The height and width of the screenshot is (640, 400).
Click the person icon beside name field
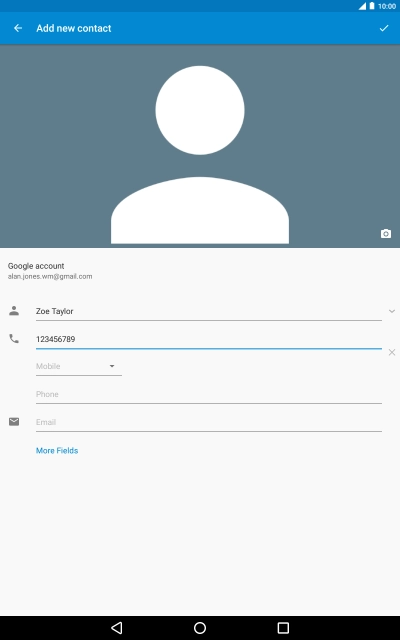pyautogui.click(x=14, y=311)
